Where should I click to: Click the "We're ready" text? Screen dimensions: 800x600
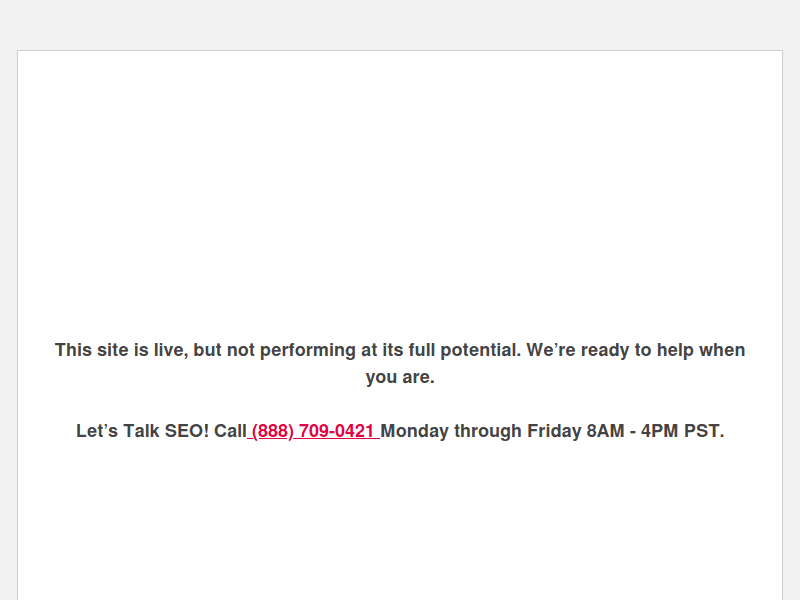point(578,350)
